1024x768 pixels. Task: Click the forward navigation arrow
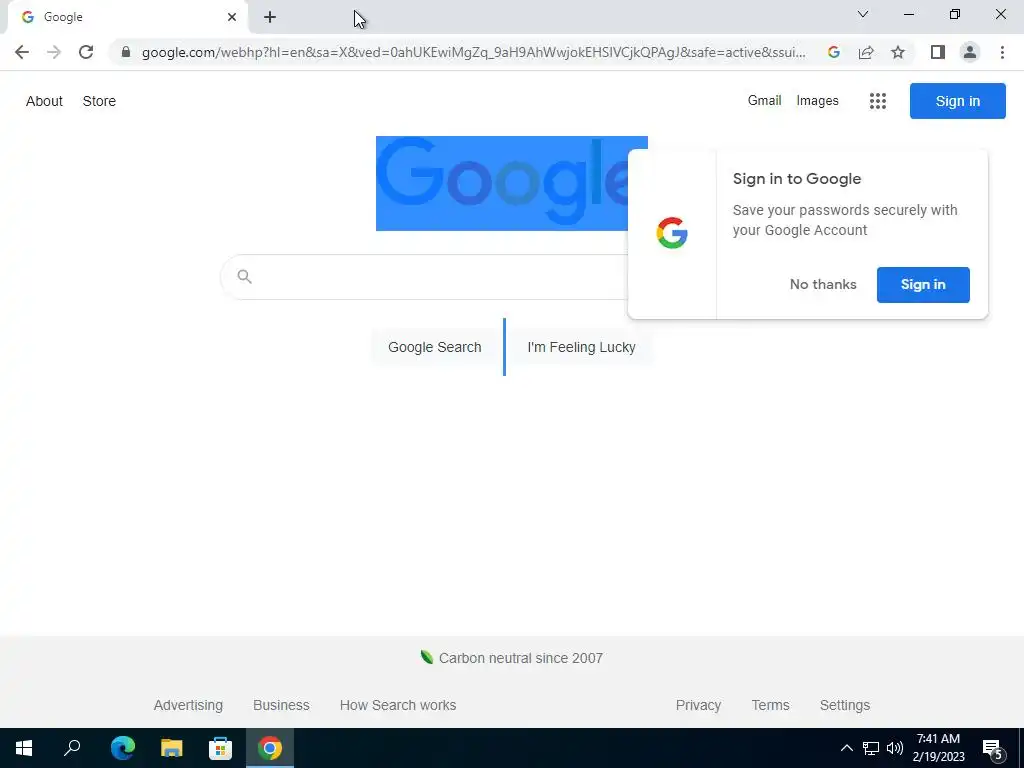click(x=54, y=52)
